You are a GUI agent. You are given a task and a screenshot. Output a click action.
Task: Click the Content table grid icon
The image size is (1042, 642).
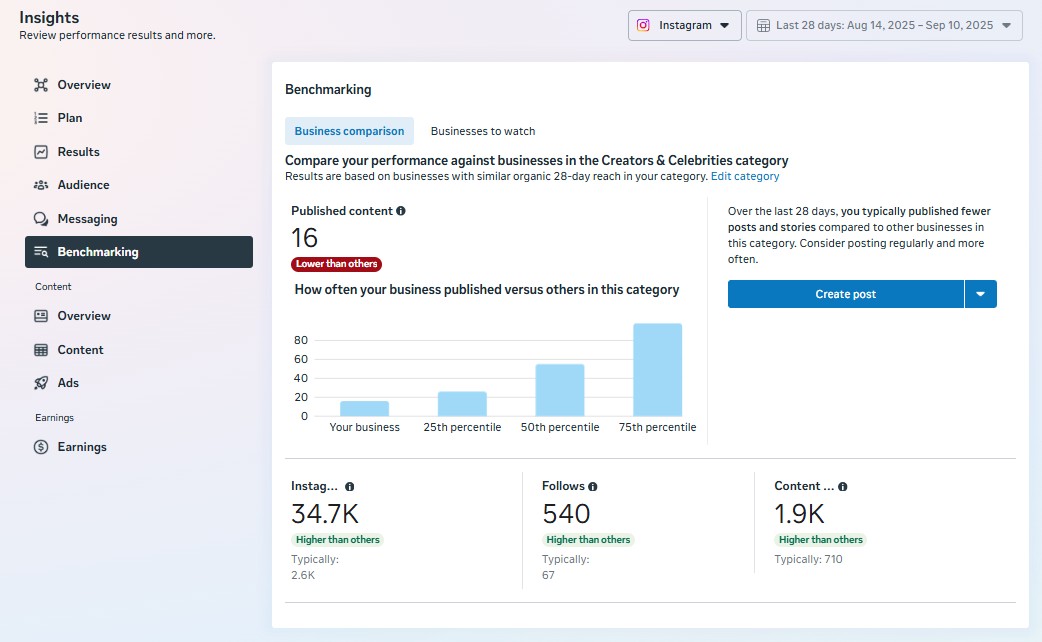pyautogui.click(x=41, y=350)
